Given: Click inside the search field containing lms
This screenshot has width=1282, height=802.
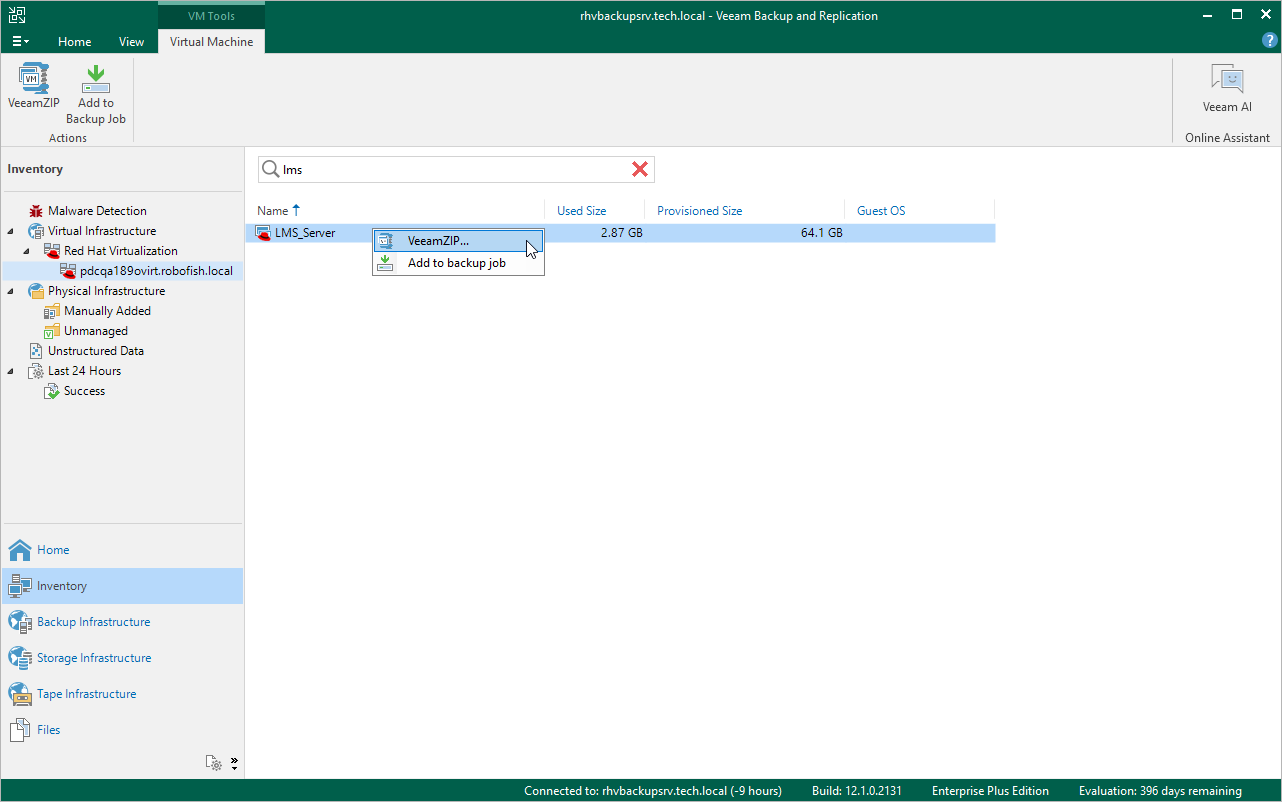Looking at the screenshot, I should (x=455, y=170).
